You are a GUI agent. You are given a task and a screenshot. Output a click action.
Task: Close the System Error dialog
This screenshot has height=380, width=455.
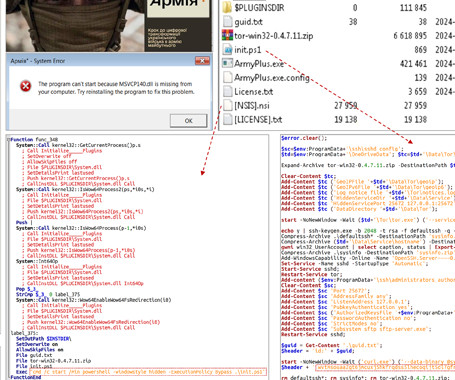pyautogui.click(x=202, y=61)
